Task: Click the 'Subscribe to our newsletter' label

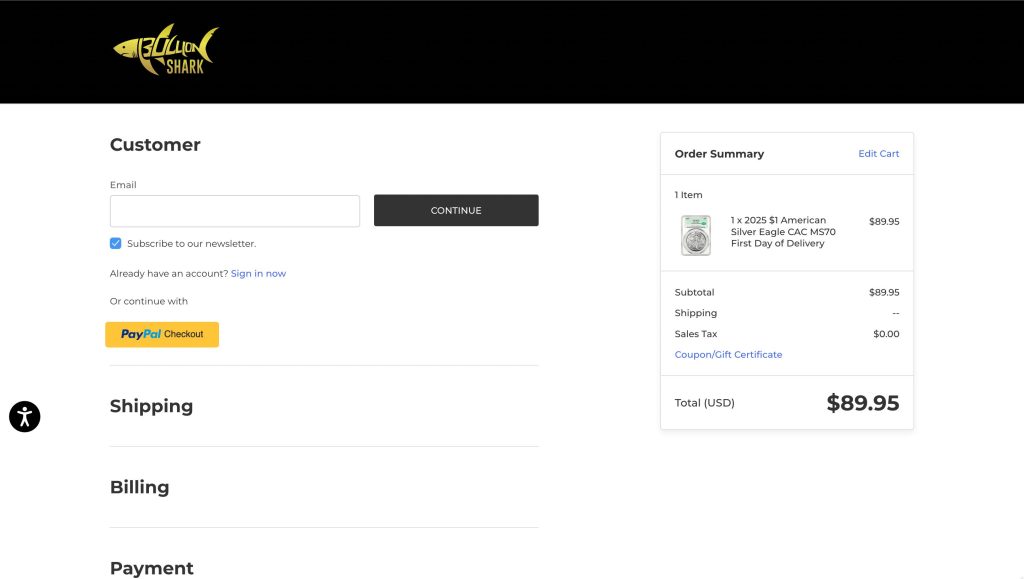Action: 191,244
